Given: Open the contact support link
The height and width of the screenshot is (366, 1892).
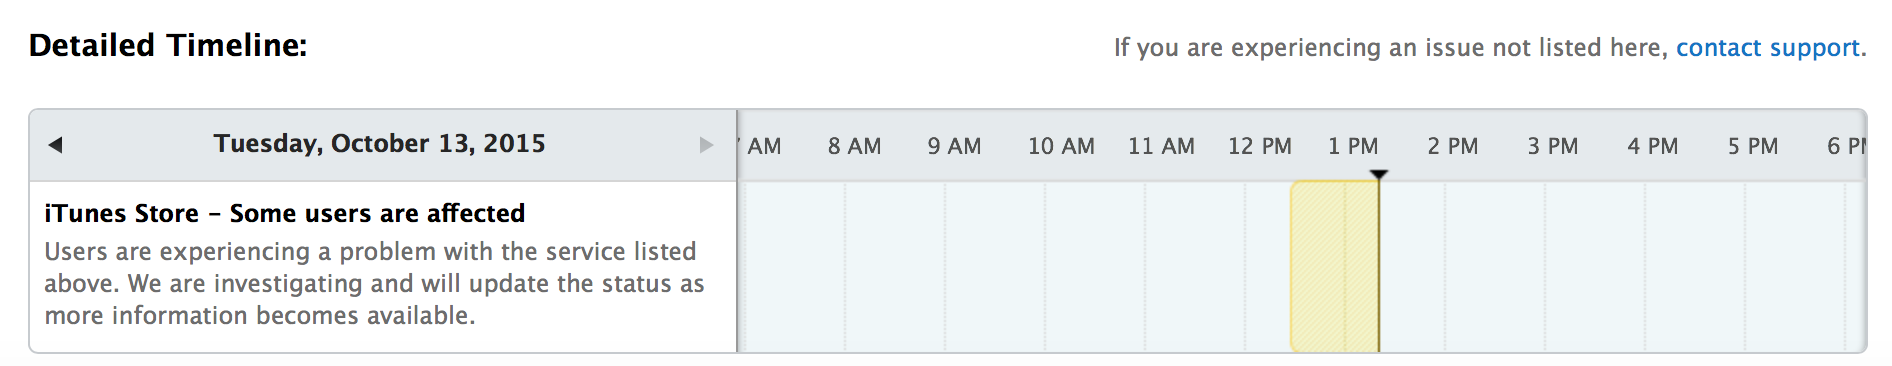Looking at the screenshot, I should [1767, 48].
